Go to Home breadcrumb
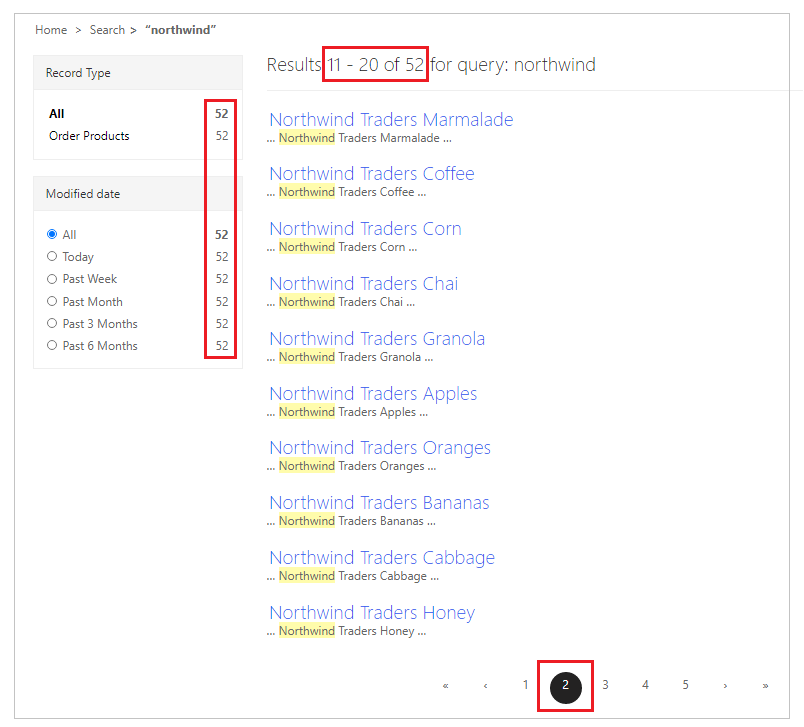The image size is (804, 727). pyautogui.click(x=51, y=30)
